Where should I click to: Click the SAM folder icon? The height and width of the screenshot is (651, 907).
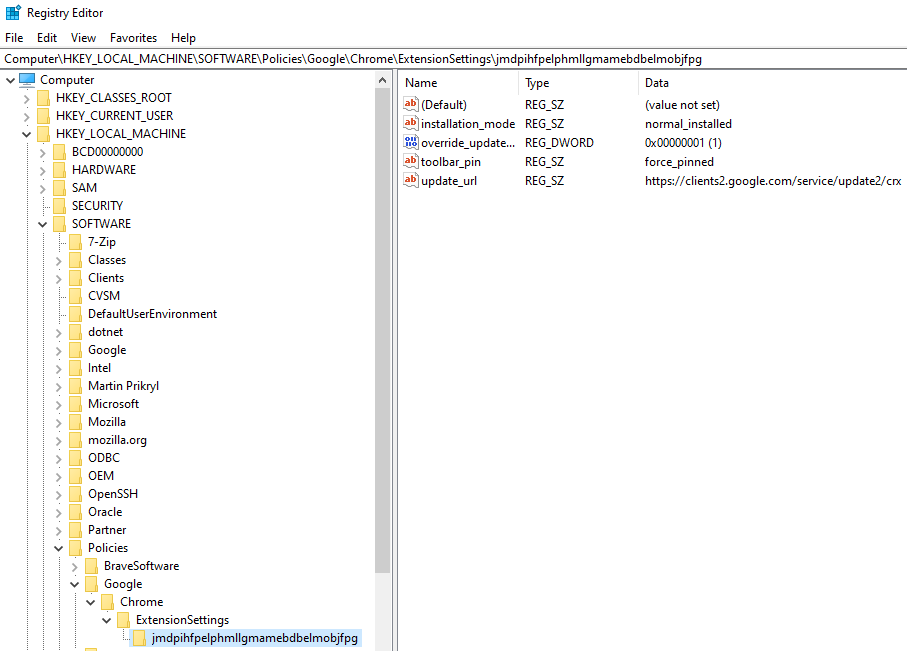click(60, 187)
